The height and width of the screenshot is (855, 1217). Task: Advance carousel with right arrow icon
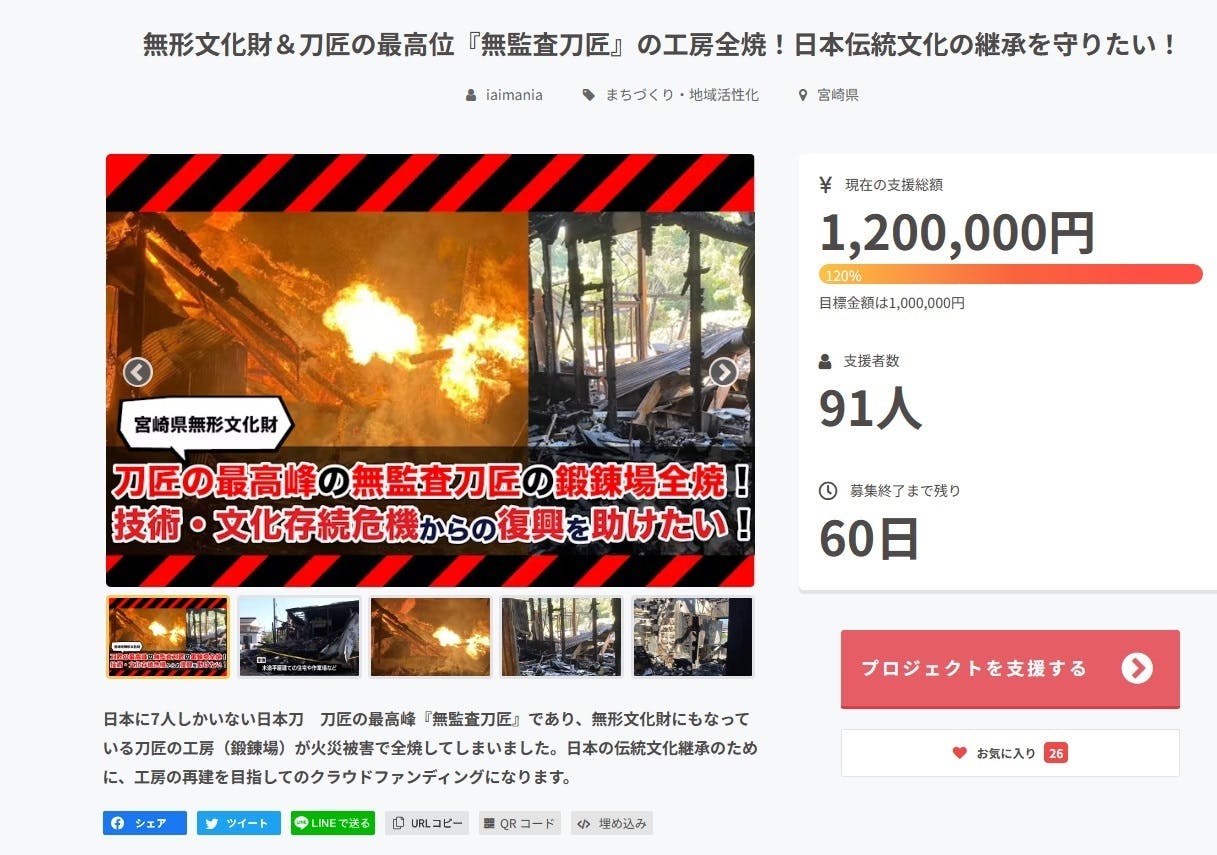pos(723,372)
